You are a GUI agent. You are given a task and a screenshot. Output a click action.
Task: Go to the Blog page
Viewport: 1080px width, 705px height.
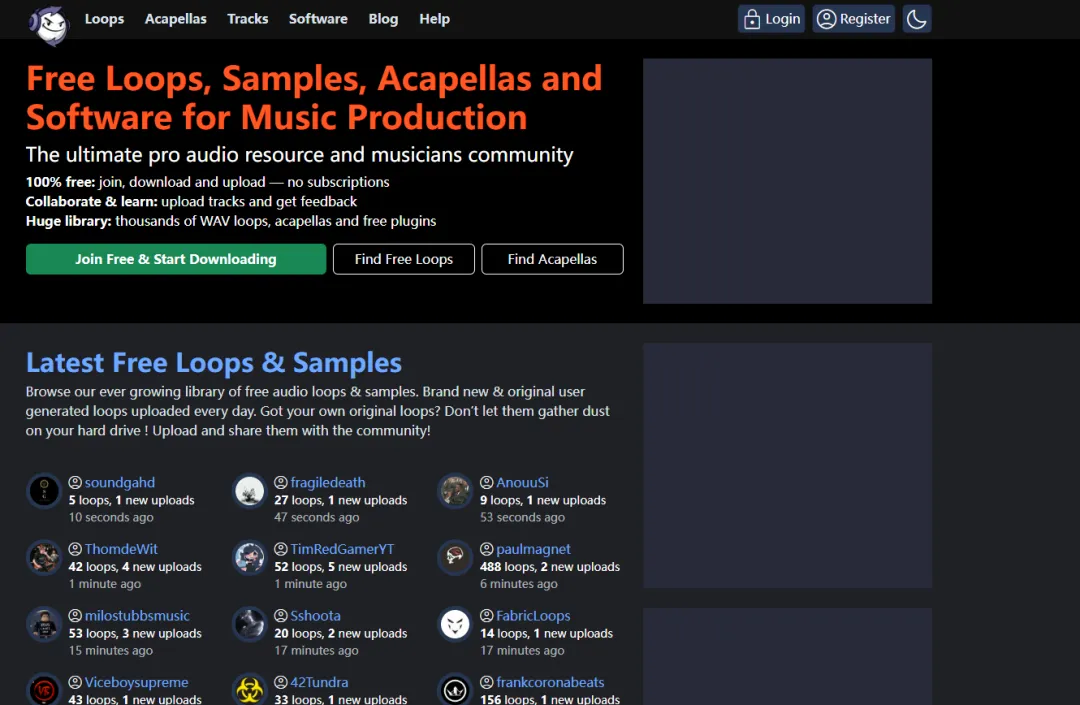pos(384,19)
